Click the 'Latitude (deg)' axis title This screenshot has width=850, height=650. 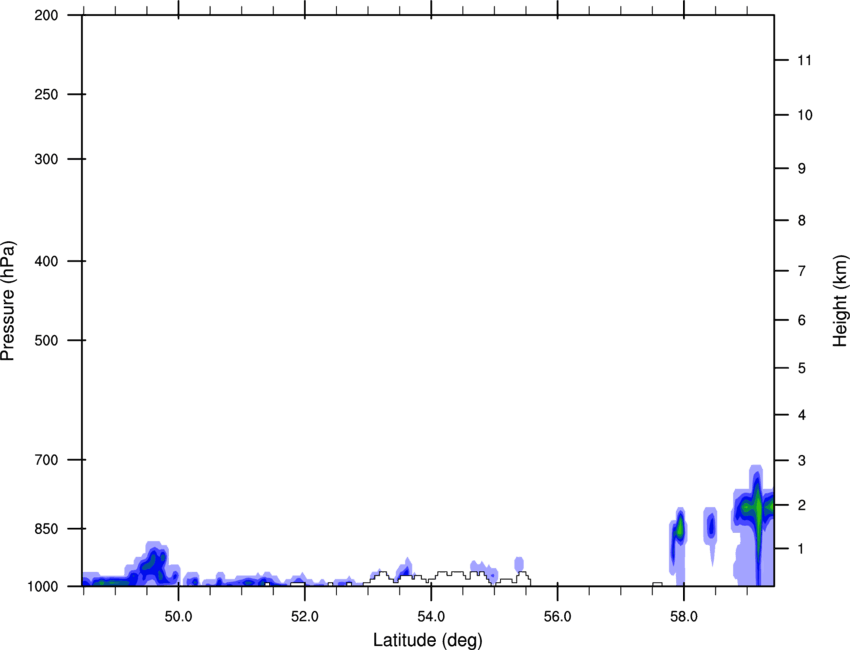[428, 640]
